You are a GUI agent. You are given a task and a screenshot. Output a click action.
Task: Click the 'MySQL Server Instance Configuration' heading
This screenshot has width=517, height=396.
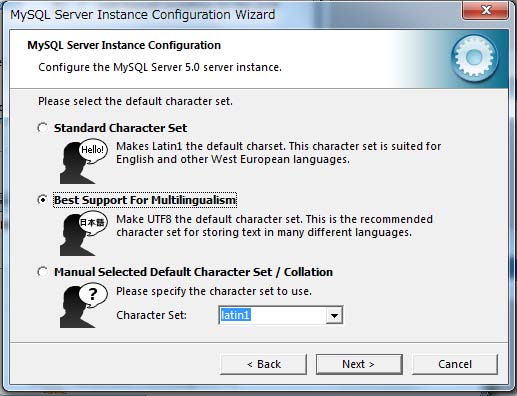pos(124,45)
